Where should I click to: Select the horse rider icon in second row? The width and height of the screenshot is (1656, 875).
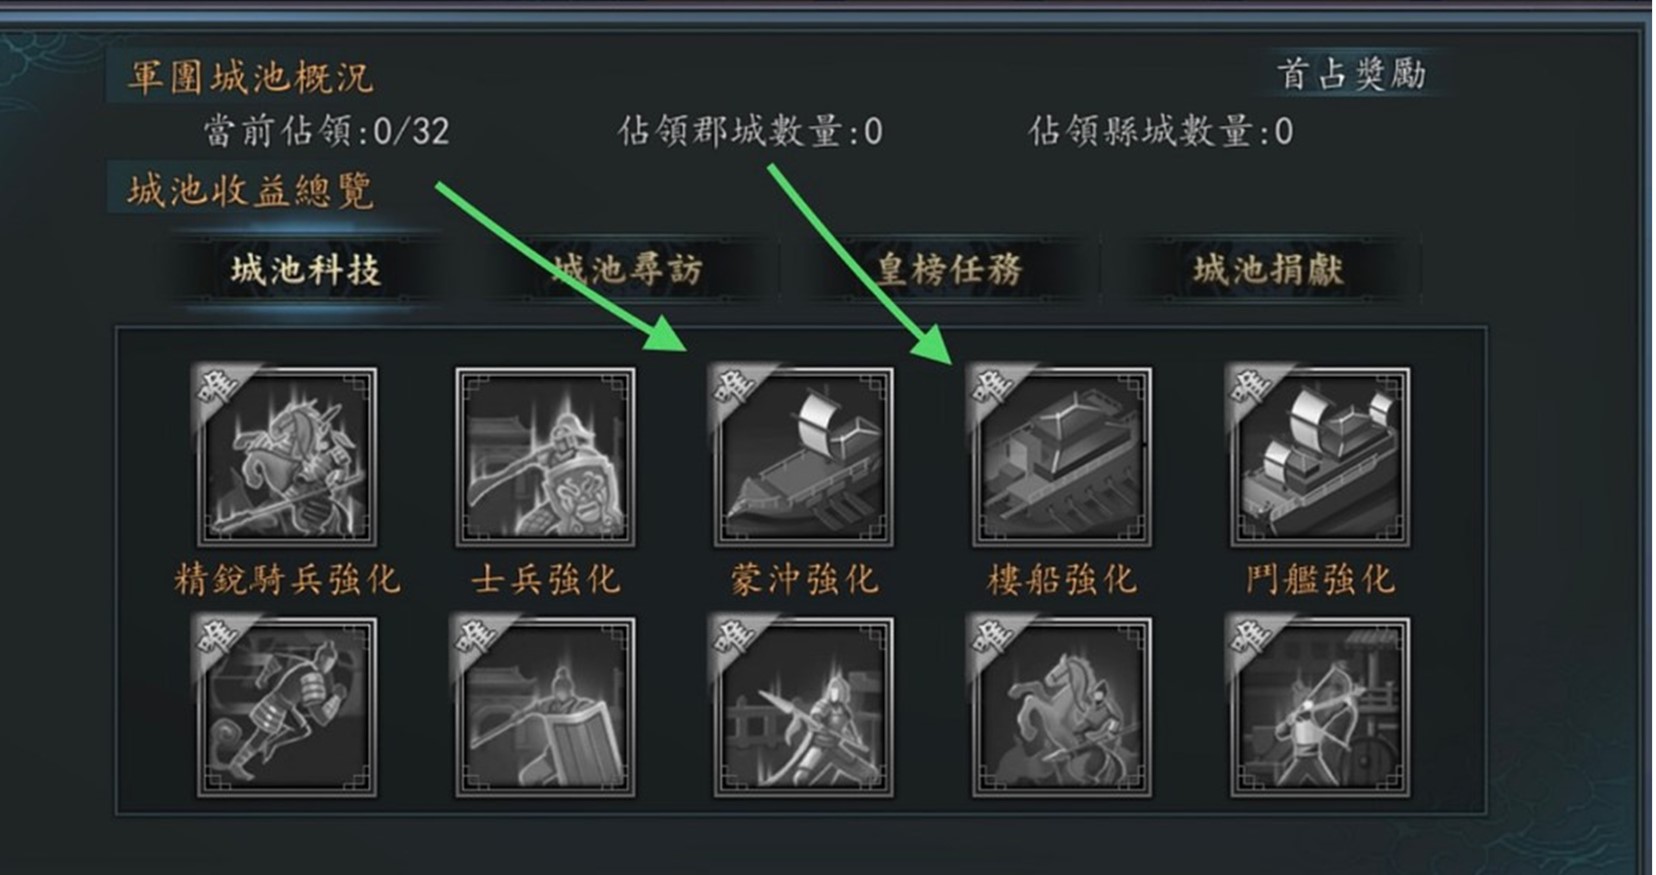tap(1061, 706)
